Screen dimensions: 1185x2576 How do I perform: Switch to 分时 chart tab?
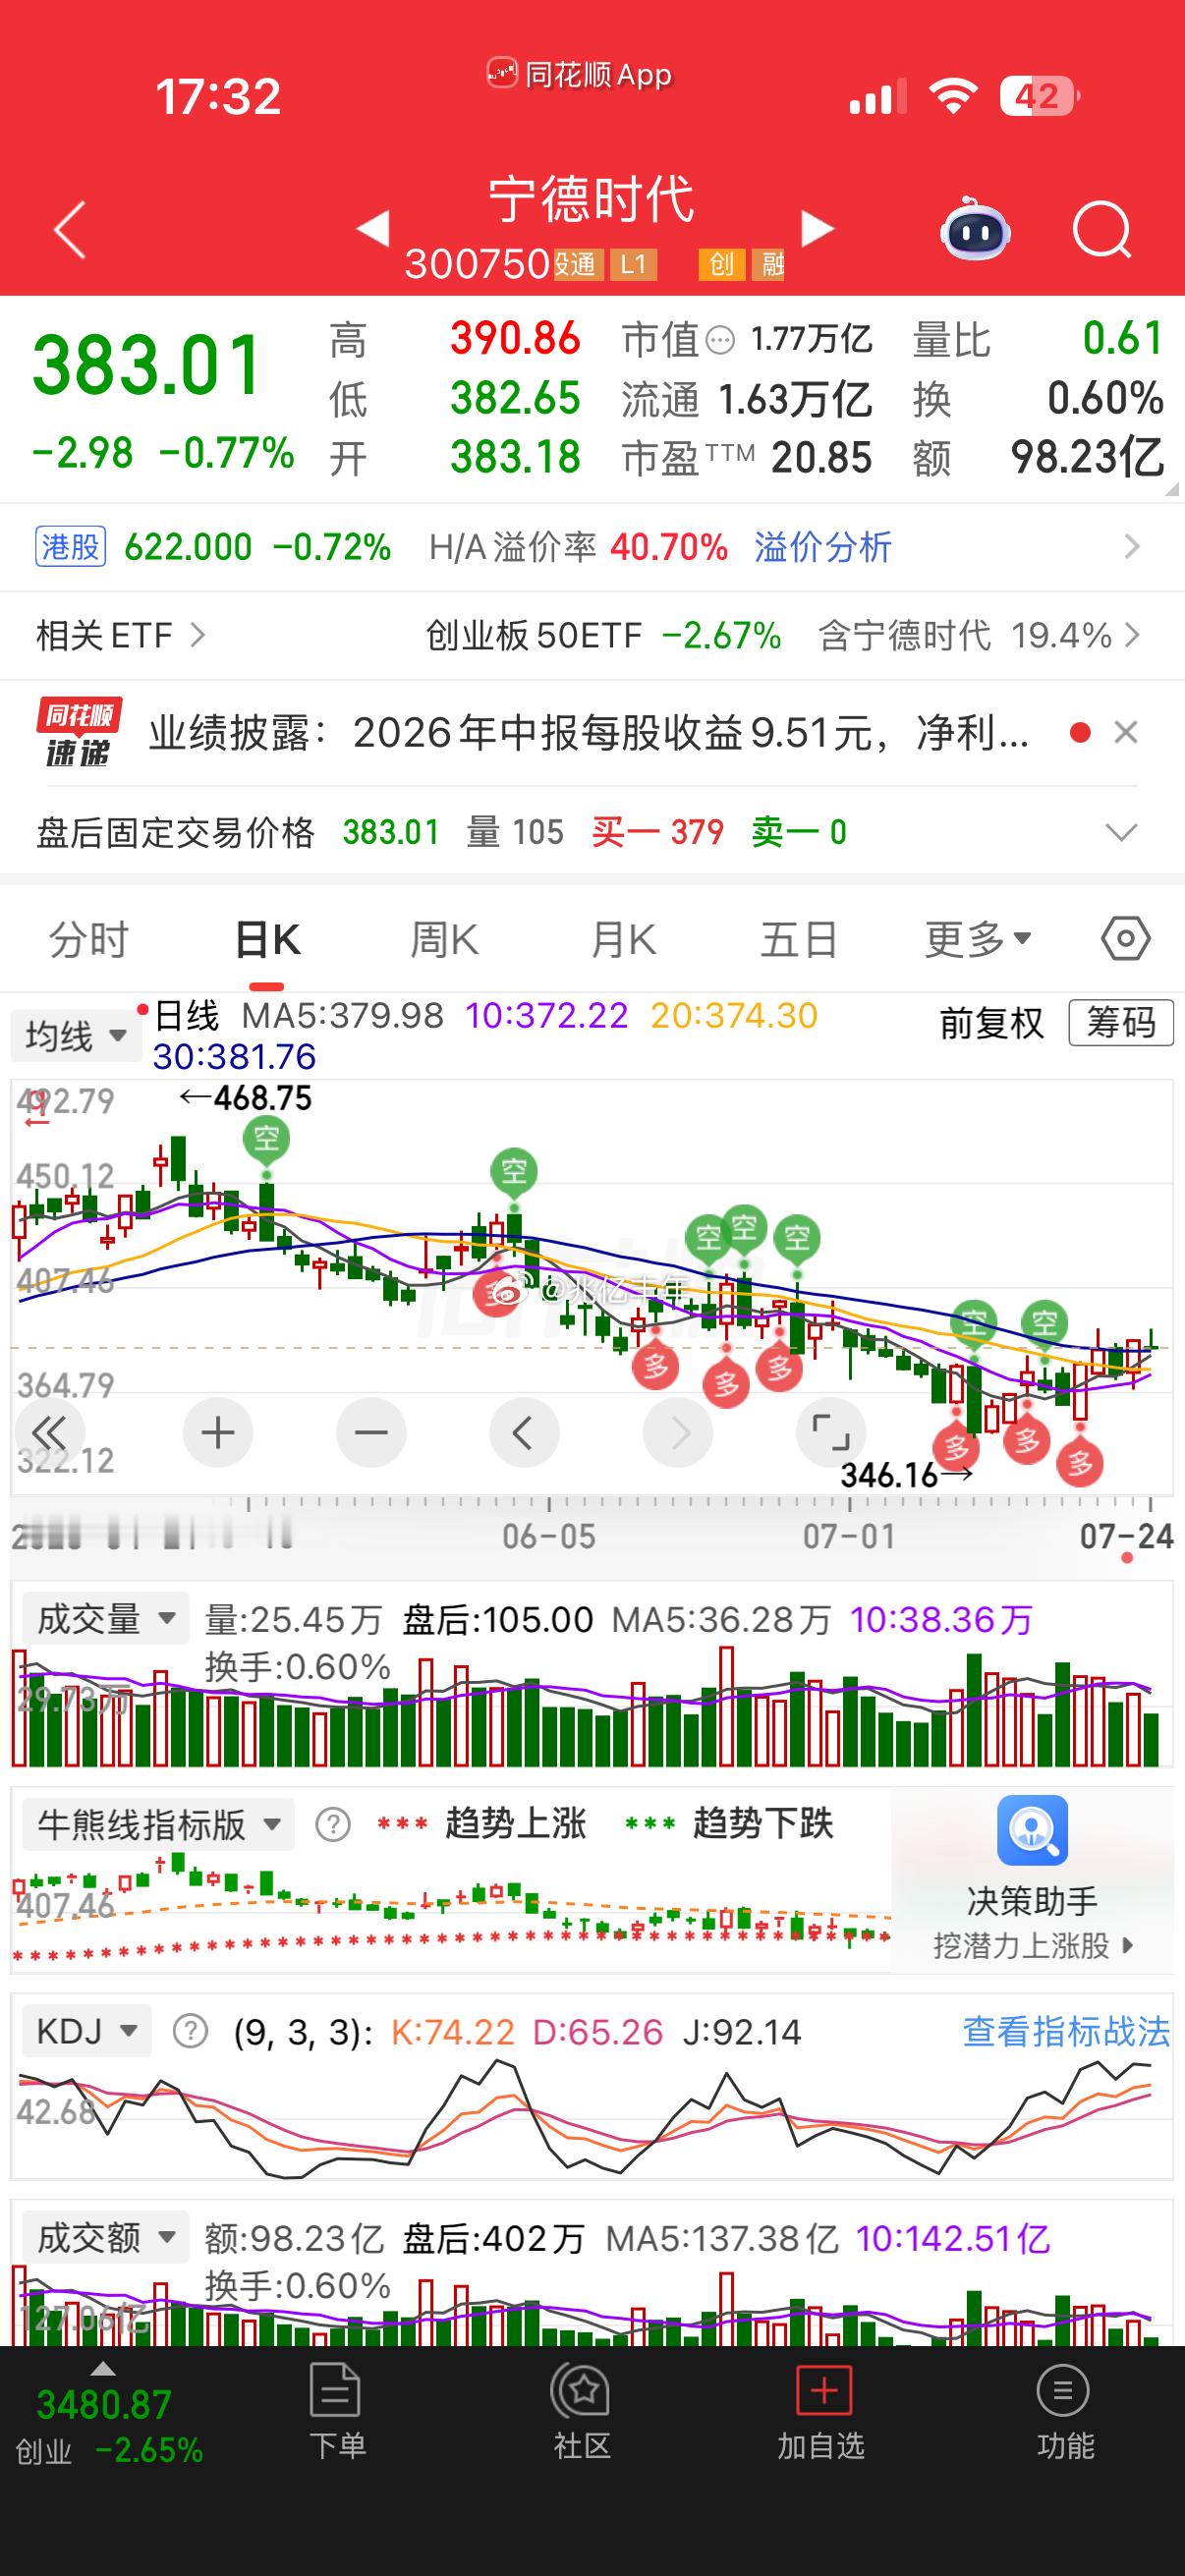pyautogui.click(x=89, y=939)
